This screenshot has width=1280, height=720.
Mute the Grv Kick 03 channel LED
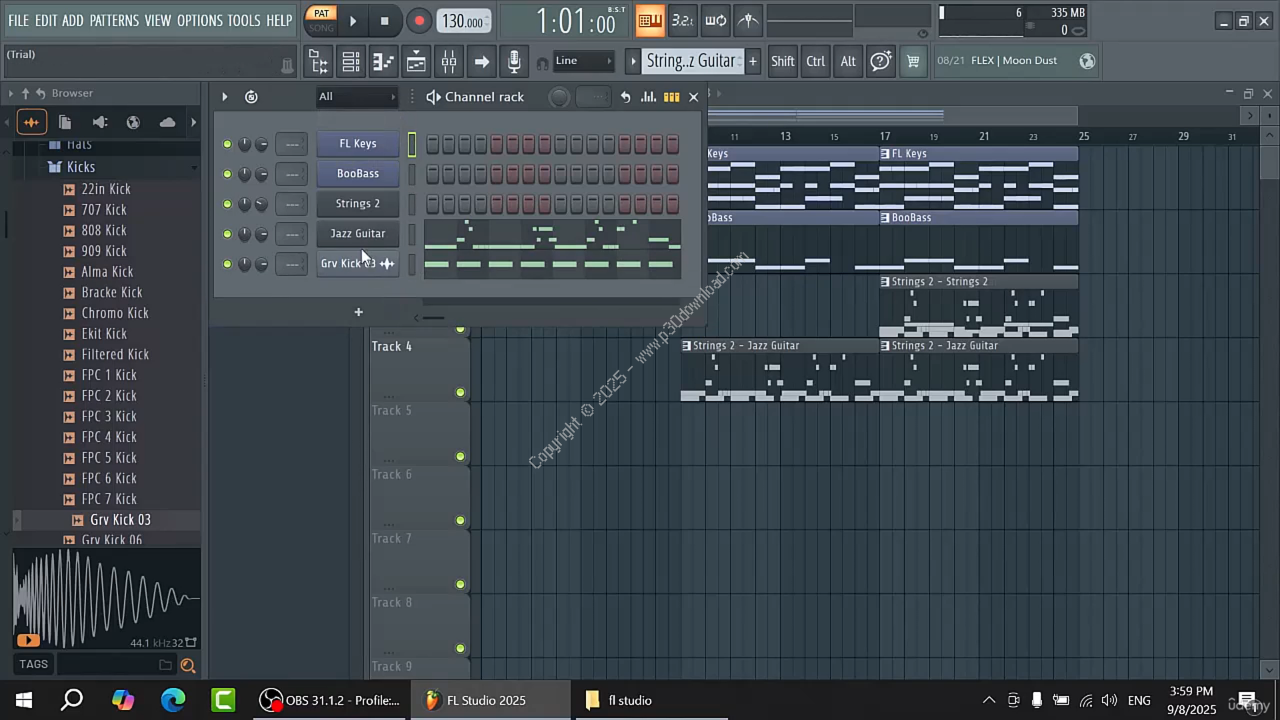[x=227, y=264]
